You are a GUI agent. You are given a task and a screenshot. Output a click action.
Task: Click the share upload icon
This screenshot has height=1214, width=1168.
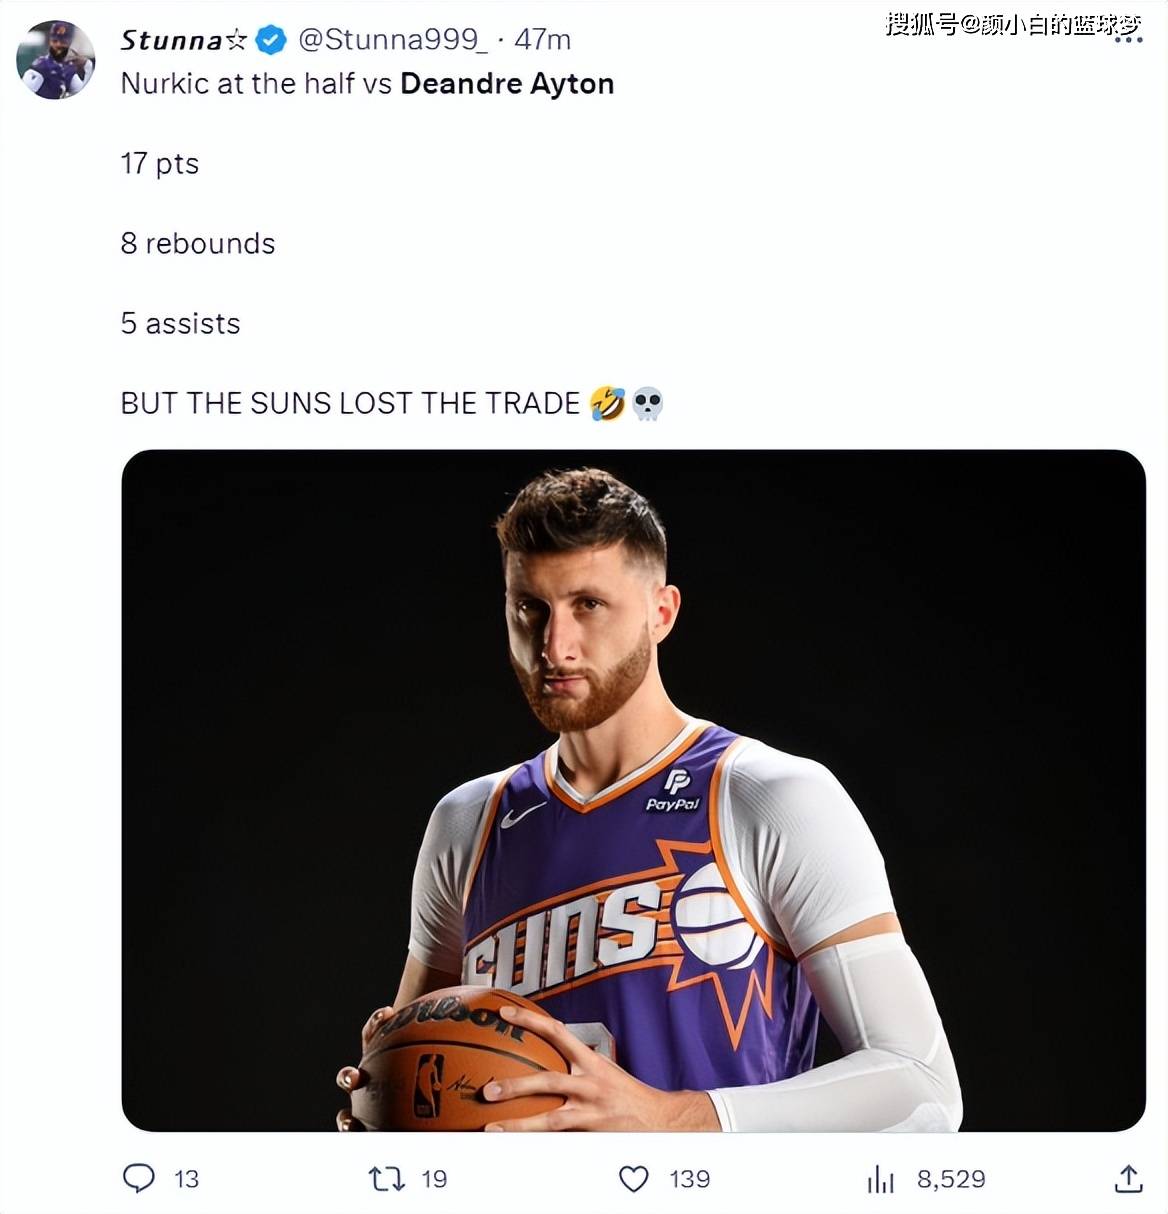click(x=1128, y=1178)
